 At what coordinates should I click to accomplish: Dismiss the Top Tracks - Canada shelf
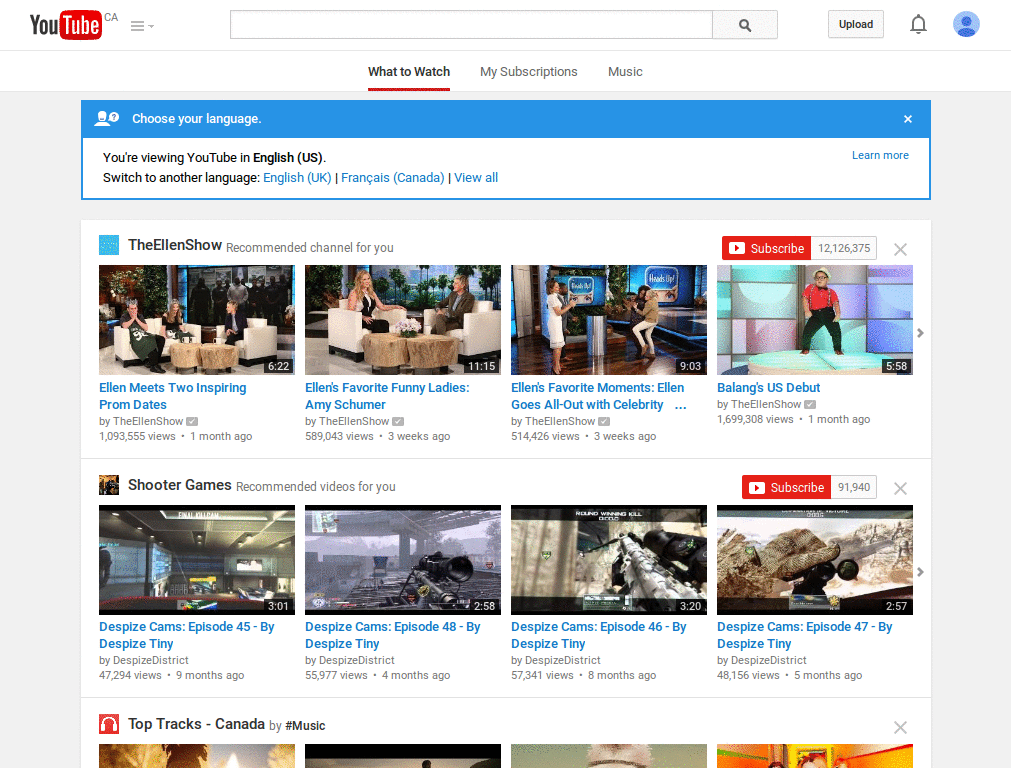point(900,728)
